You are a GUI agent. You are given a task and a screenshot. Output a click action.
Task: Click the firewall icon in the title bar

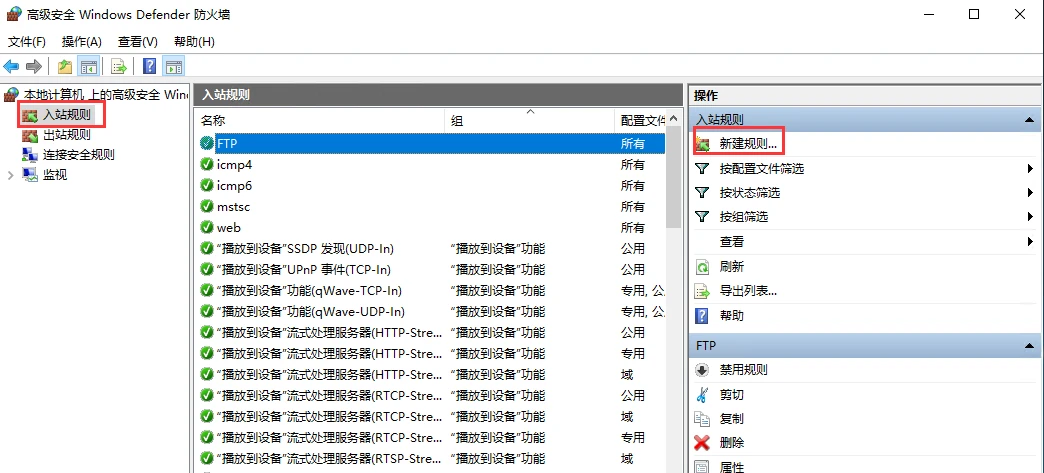click(13, 14)
